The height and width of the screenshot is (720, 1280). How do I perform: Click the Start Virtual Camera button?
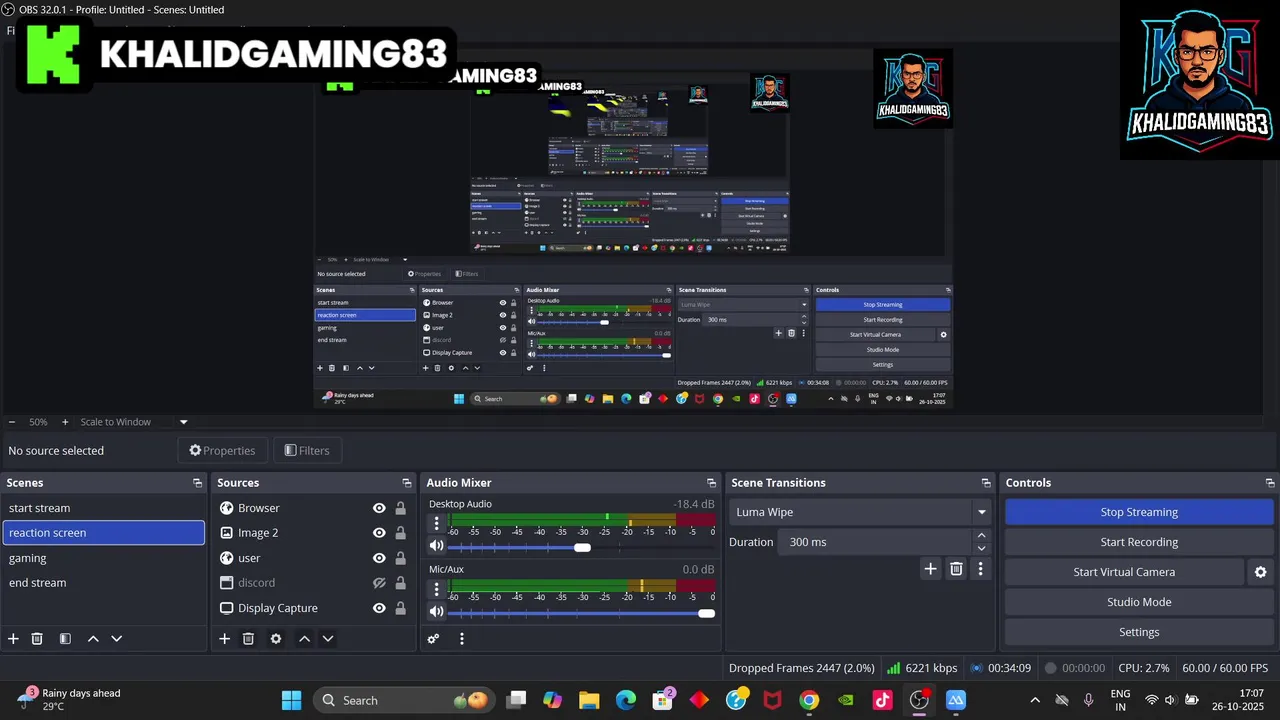[1124, 572]
